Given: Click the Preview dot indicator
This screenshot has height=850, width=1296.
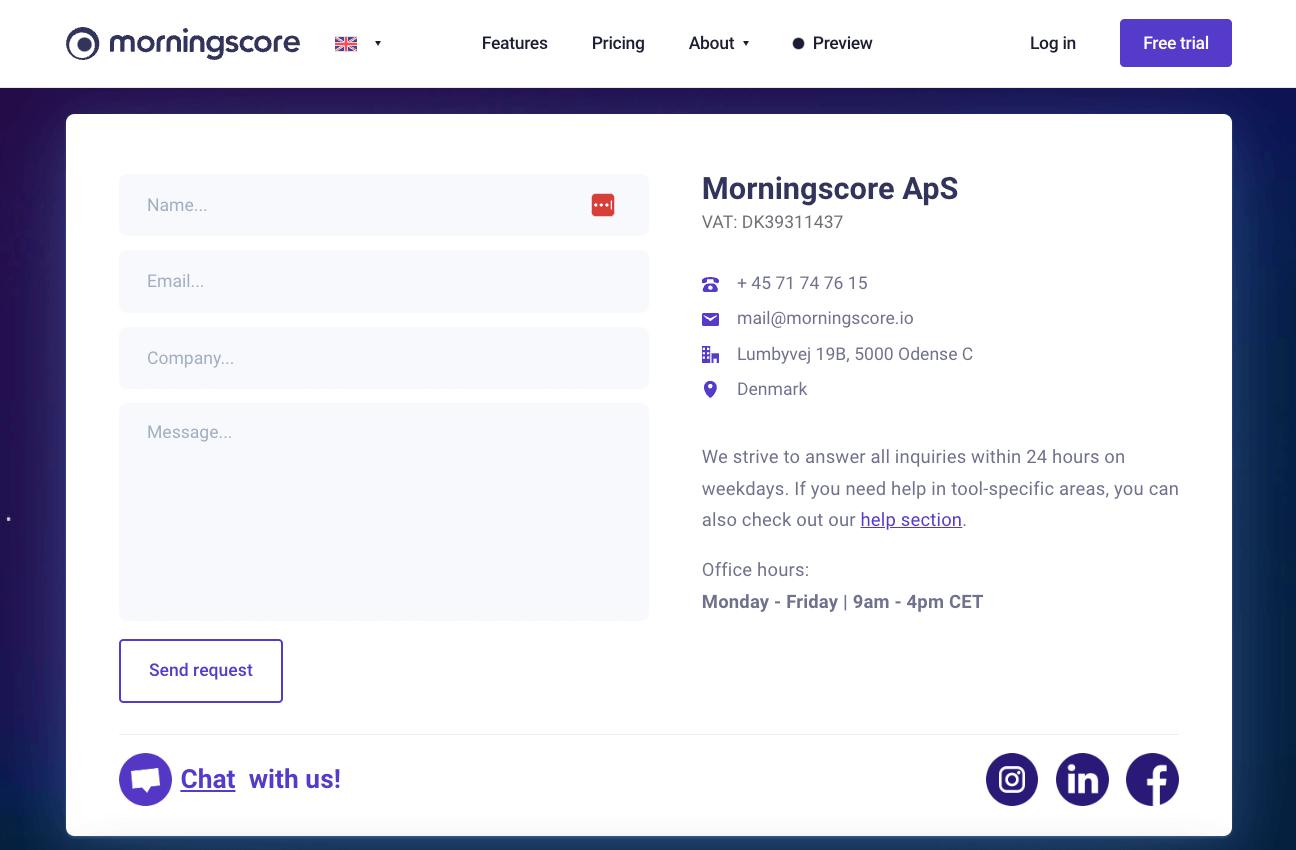Looking at the screenshot, I should [798, 44].
